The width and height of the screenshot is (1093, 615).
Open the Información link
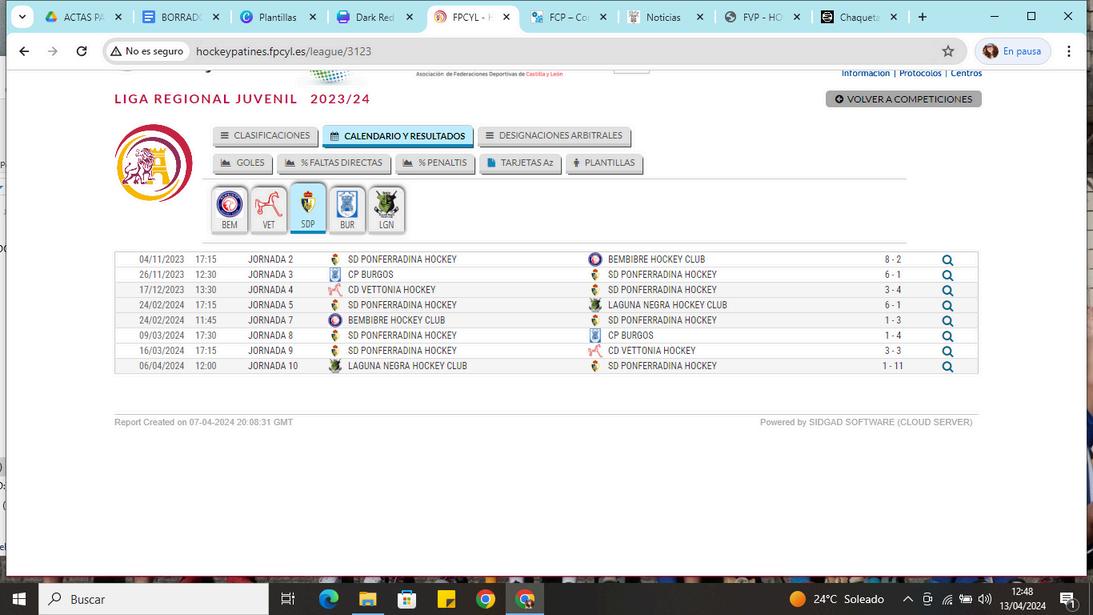pos(865,73)
